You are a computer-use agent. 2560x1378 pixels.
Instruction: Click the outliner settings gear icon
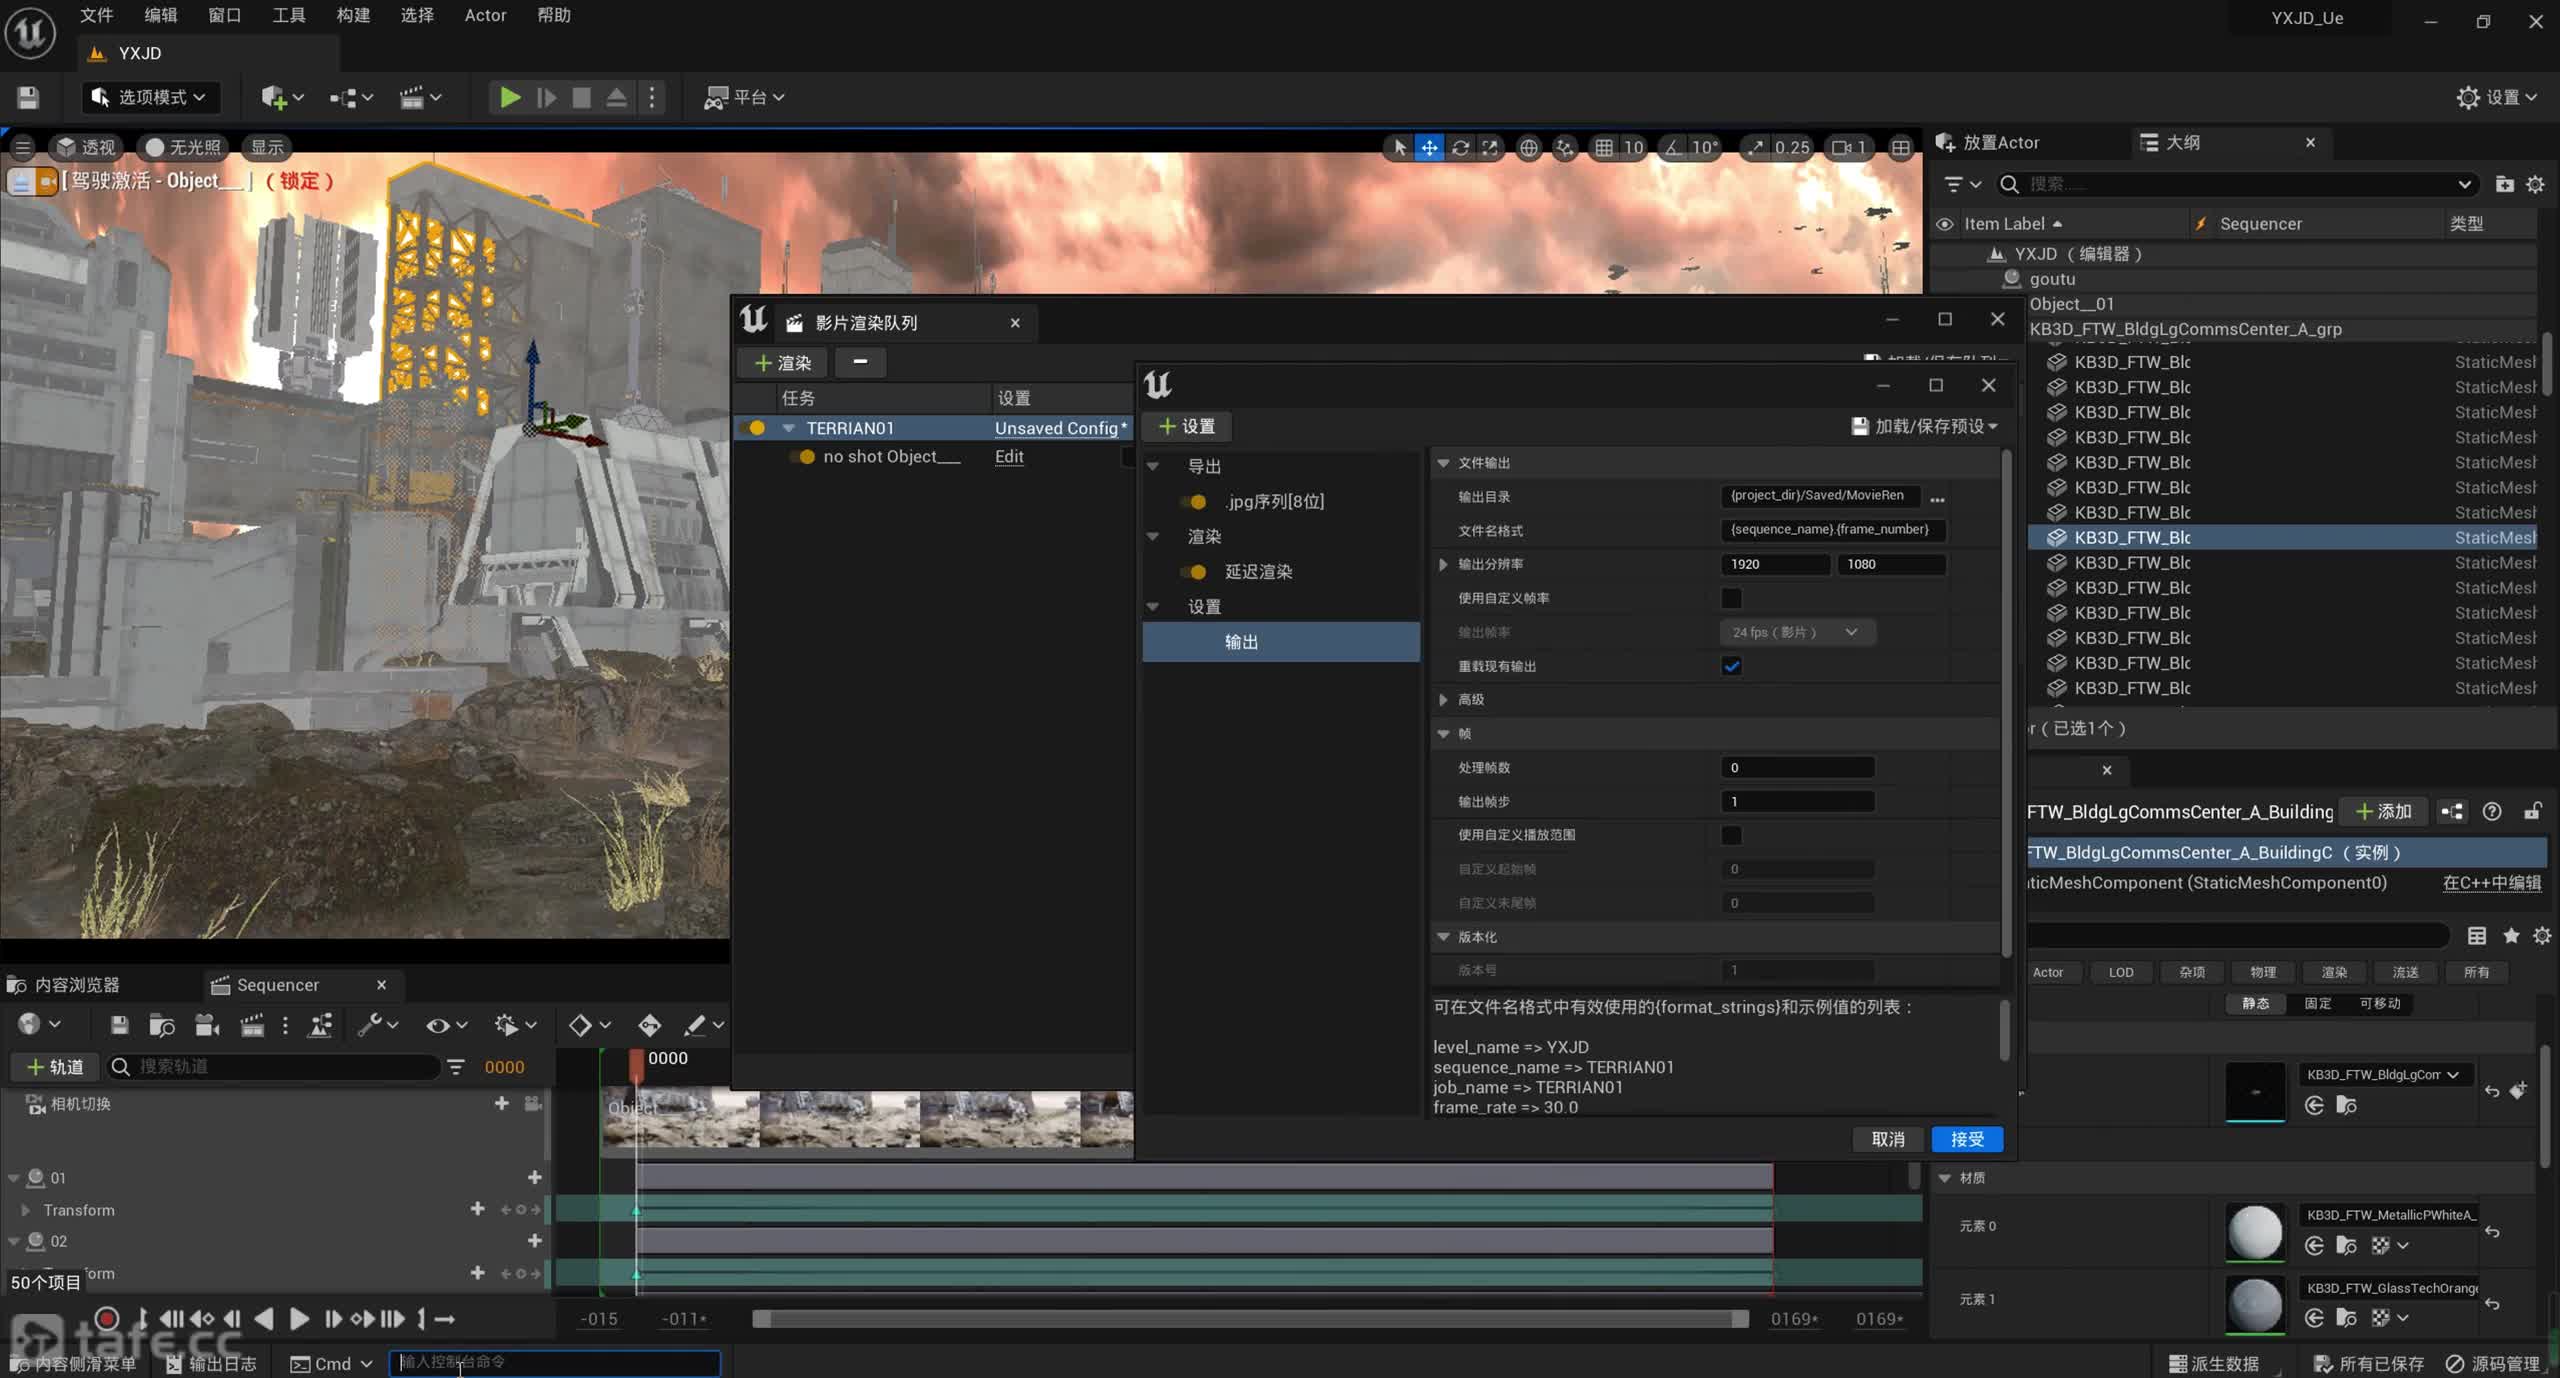pyautogui.click(x=2535, y=184)
